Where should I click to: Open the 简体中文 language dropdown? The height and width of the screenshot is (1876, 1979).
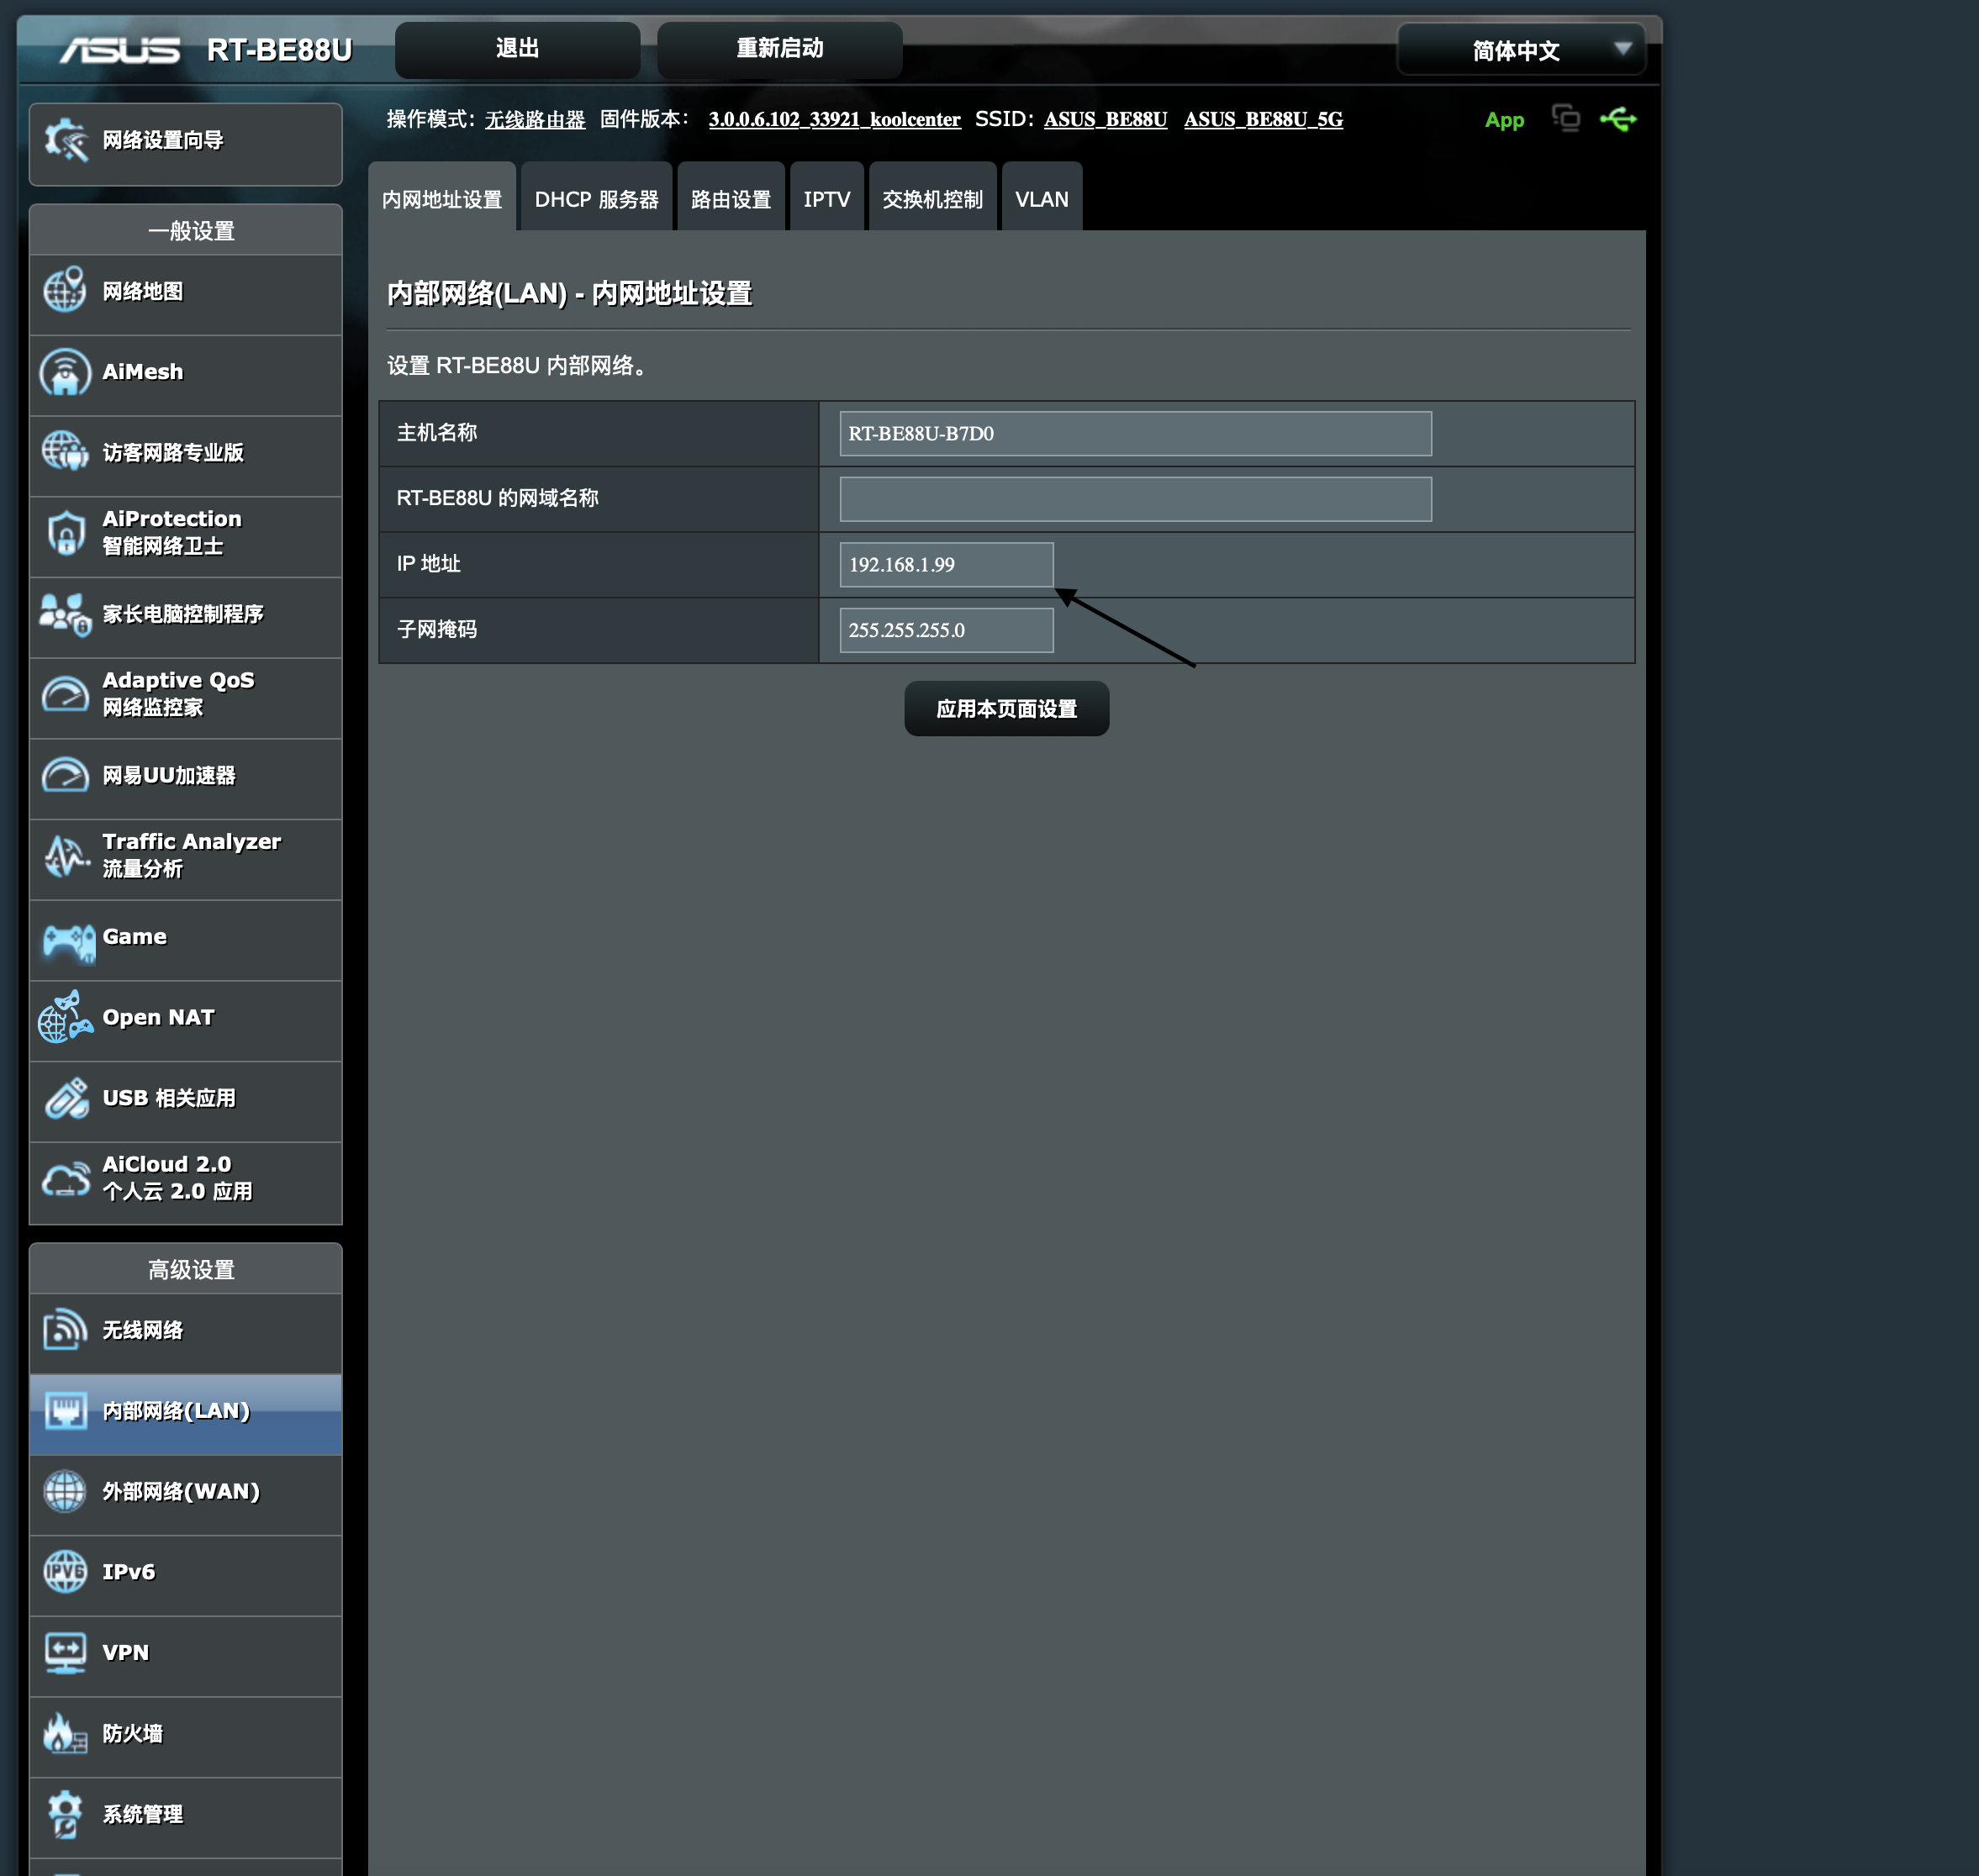(x=1521, y=50)
